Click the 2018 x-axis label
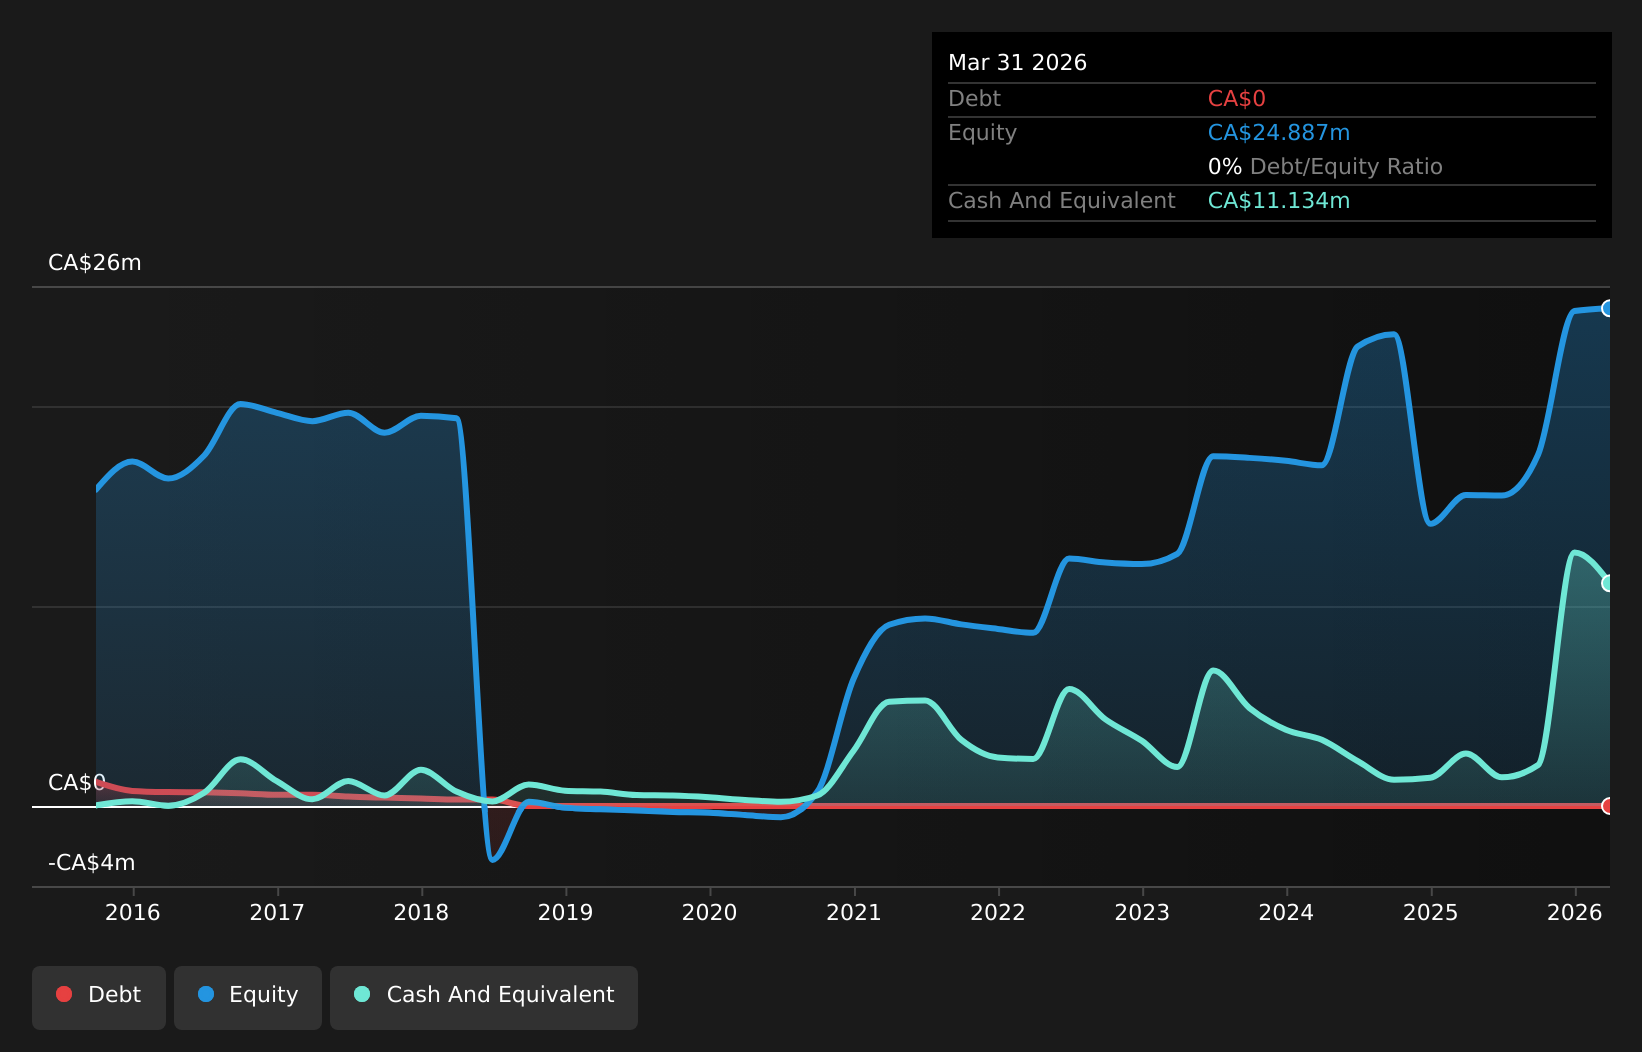This screenshot has height=1052, width=1642. pyautogui.click(x=421, y=912)
